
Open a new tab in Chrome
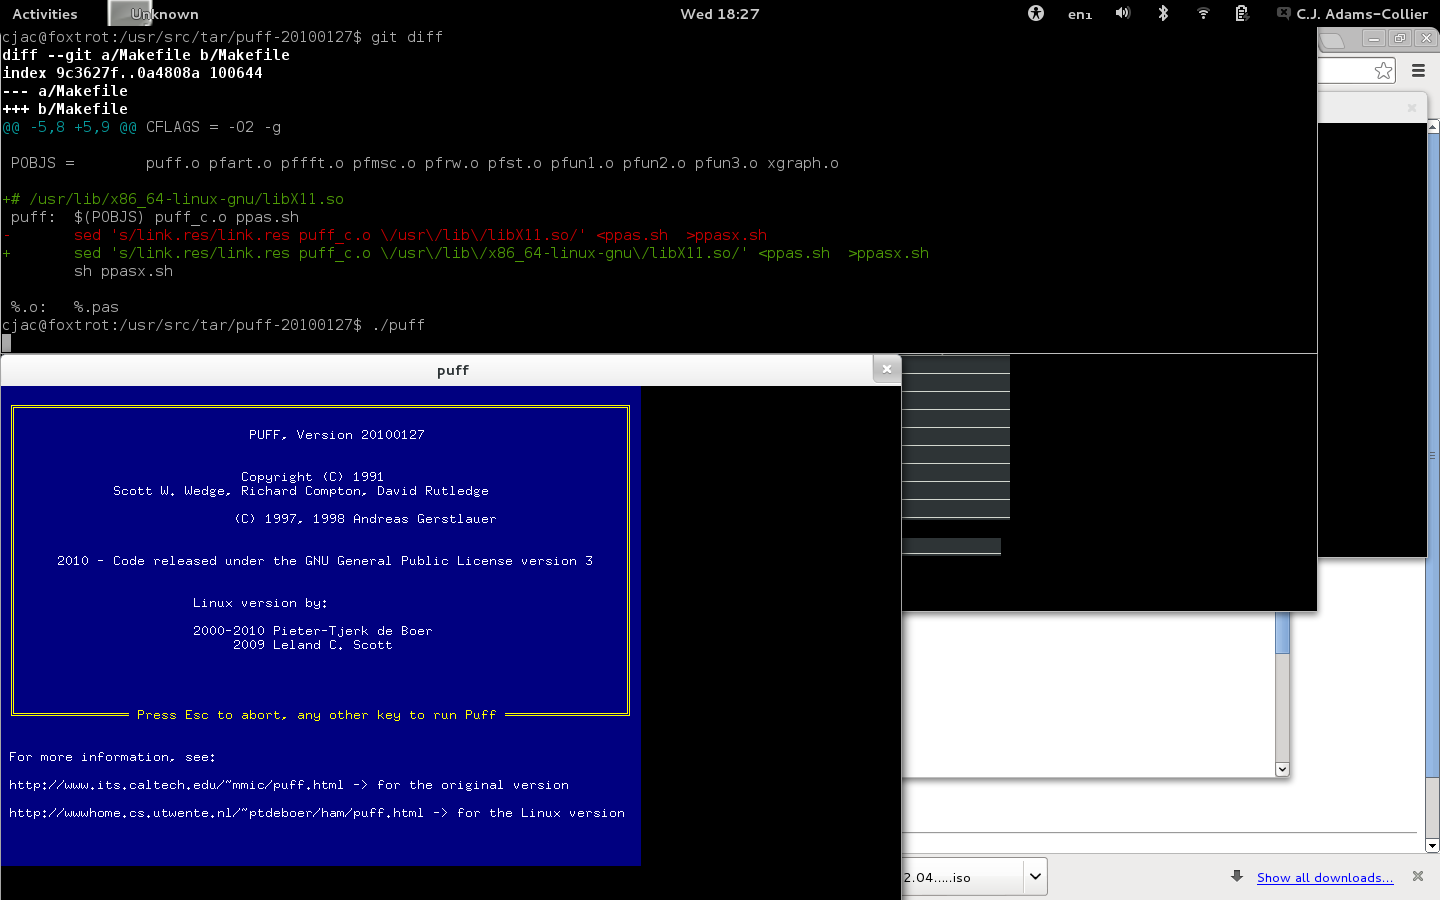(1333, 41)
